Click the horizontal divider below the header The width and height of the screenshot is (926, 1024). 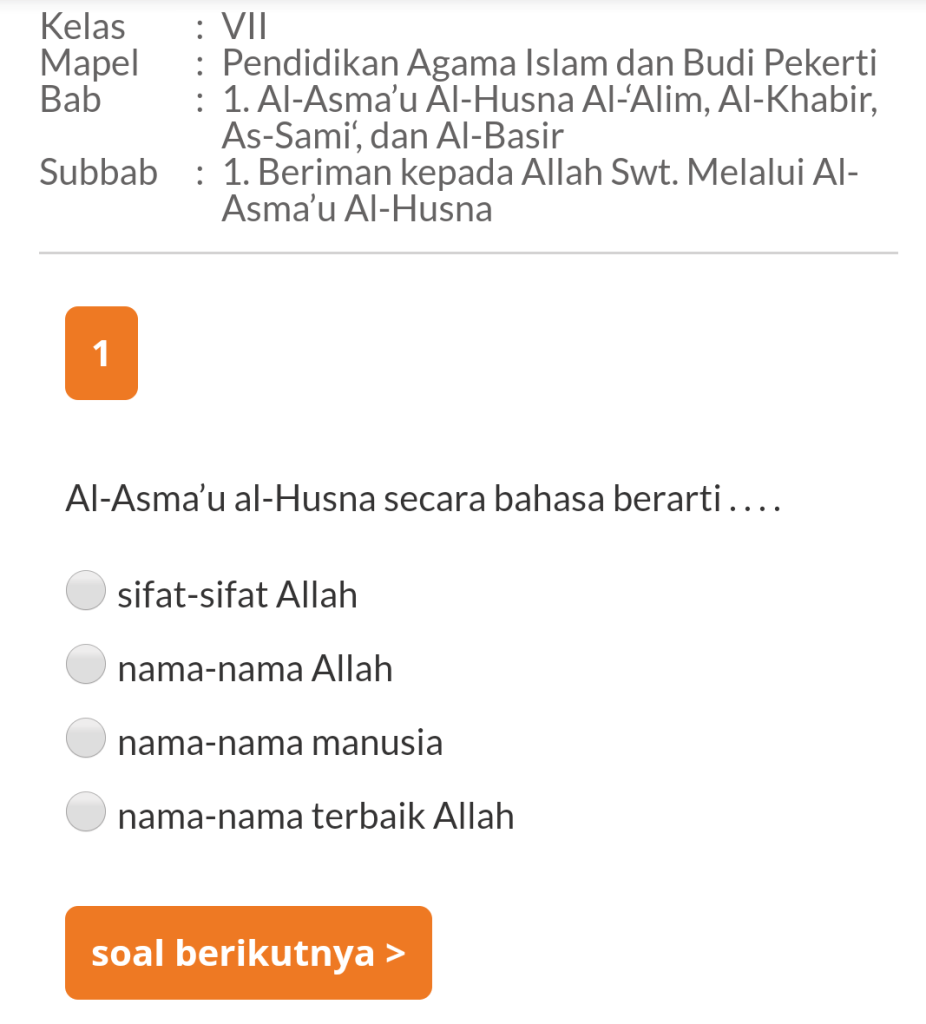tap(468, 254)
